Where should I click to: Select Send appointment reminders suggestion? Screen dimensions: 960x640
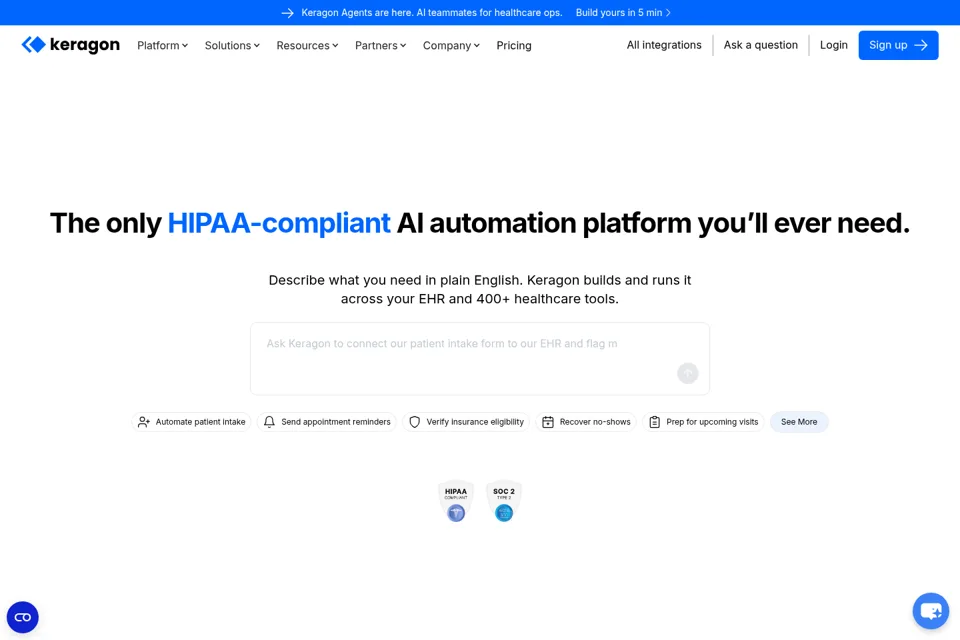327,422
